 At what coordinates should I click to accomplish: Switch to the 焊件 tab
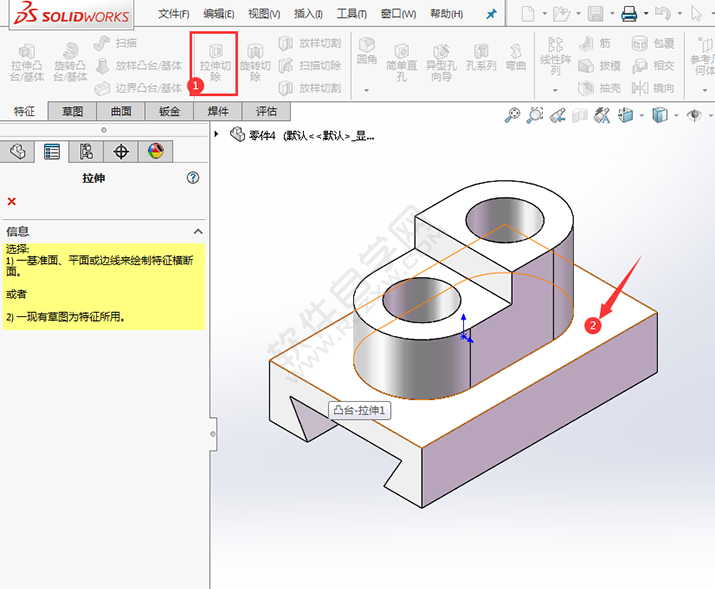218,111
